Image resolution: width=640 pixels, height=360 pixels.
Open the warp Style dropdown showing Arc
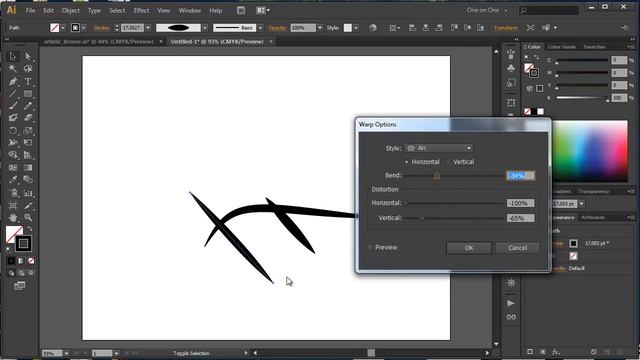click(x=439, y=148)
